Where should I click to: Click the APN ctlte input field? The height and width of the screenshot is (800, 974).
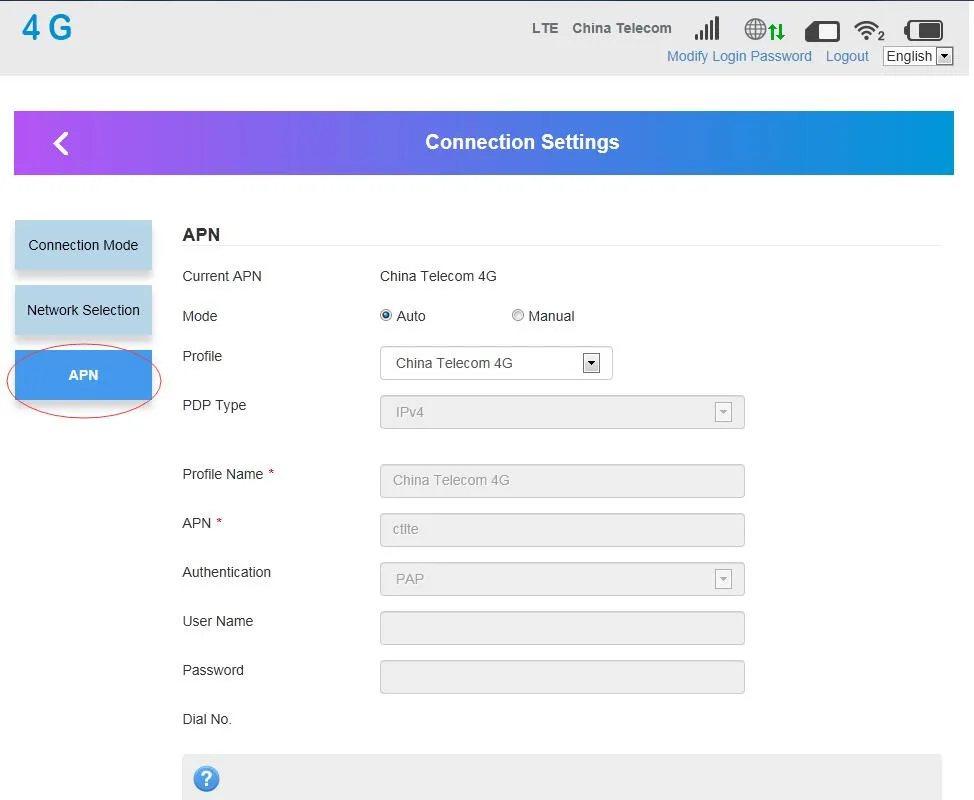click(562, 530)
